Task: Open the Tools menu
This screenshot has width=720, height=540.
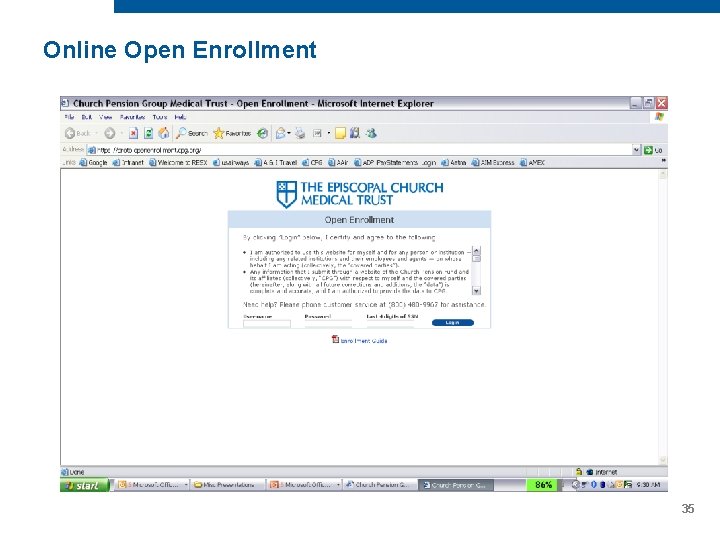Action: pos(160,117)
